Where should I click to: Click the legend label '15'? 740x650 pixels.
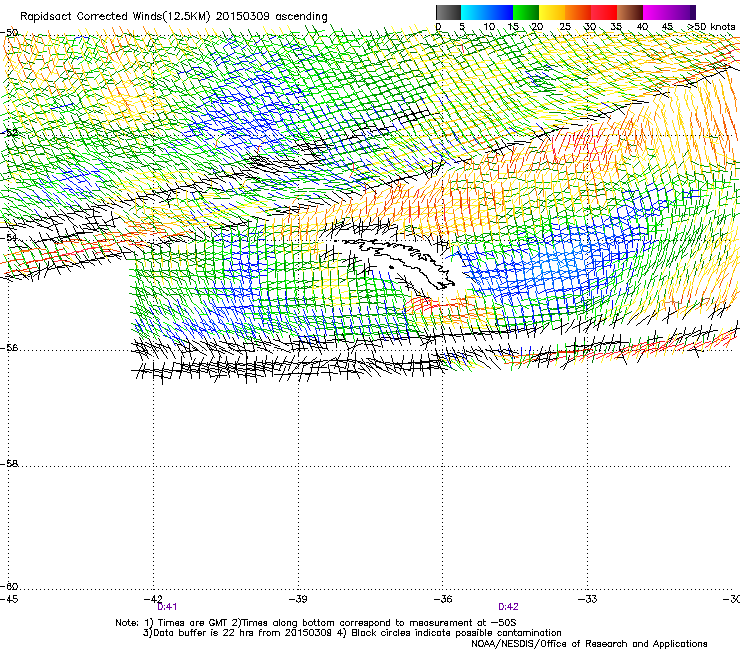click(x=513, y=27)
